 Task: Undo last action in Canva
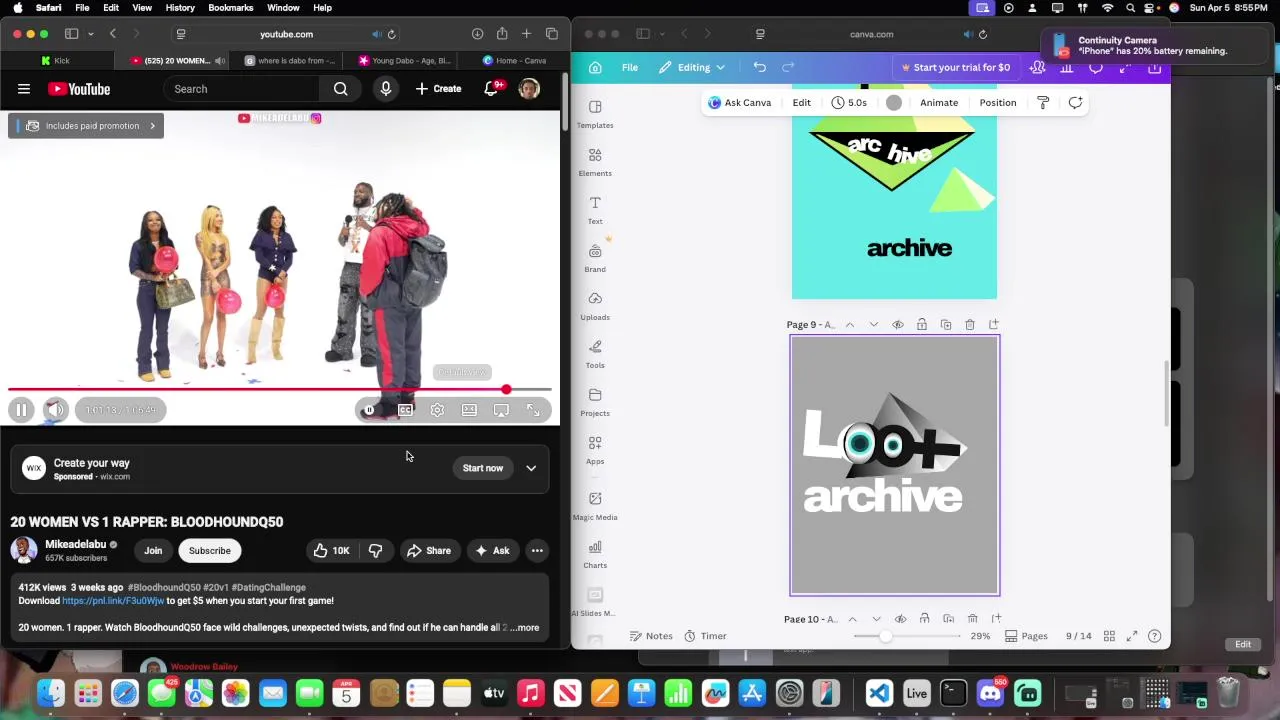760,68
